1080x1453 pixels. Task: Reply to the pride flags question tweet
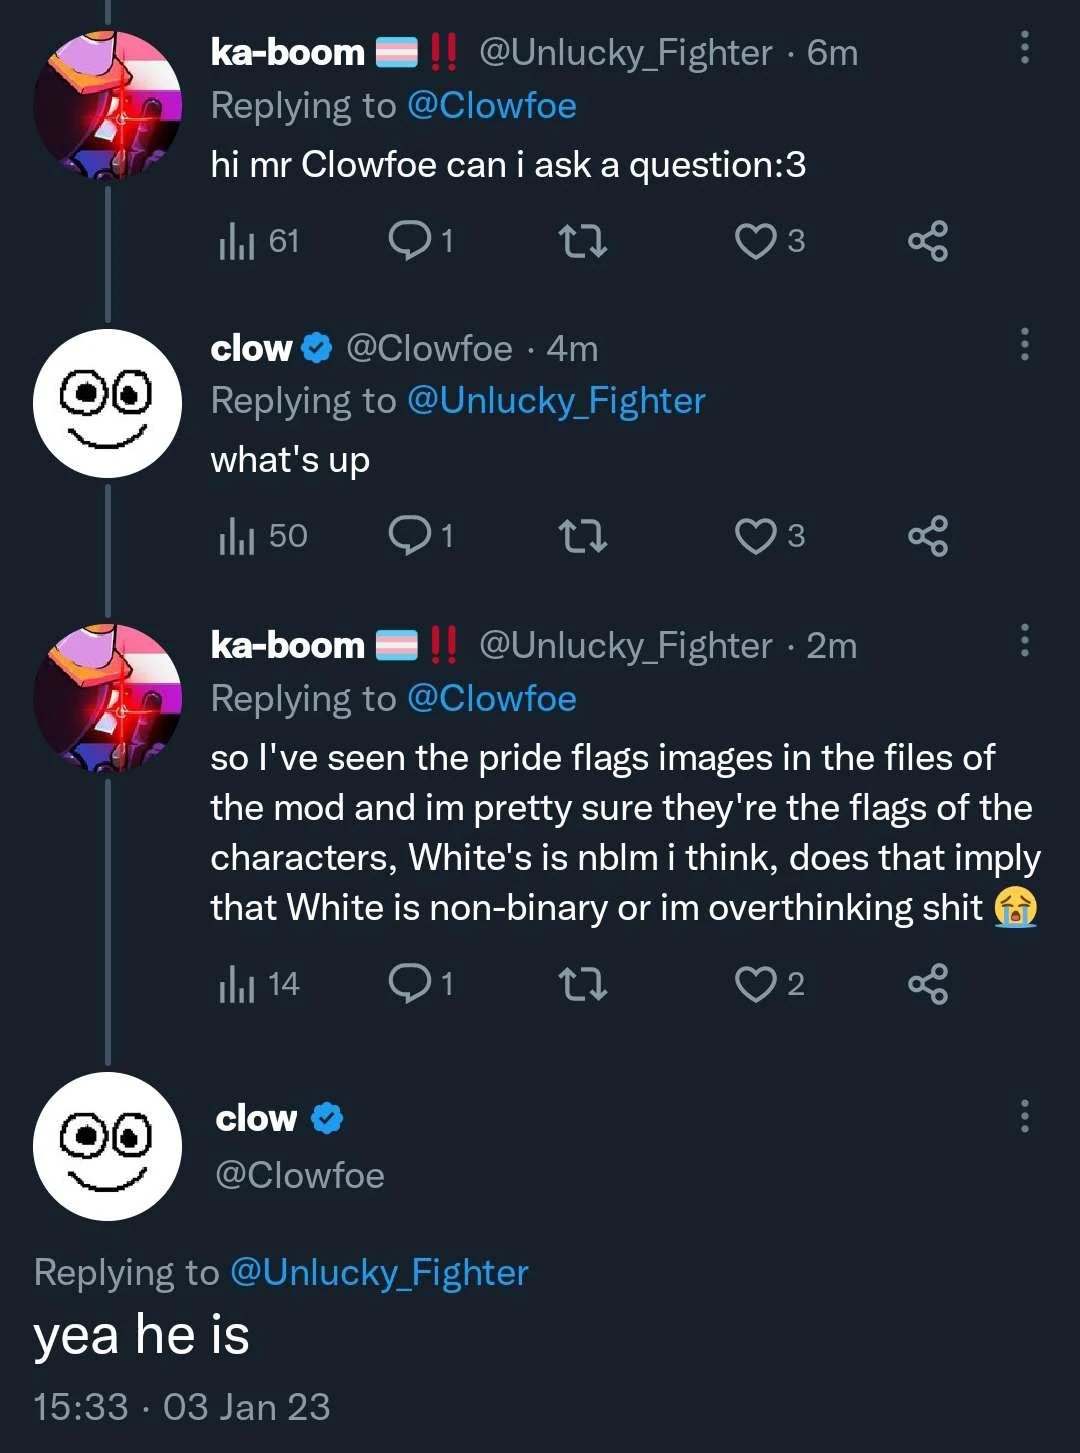pyautogui.click(x=410, y=984)
